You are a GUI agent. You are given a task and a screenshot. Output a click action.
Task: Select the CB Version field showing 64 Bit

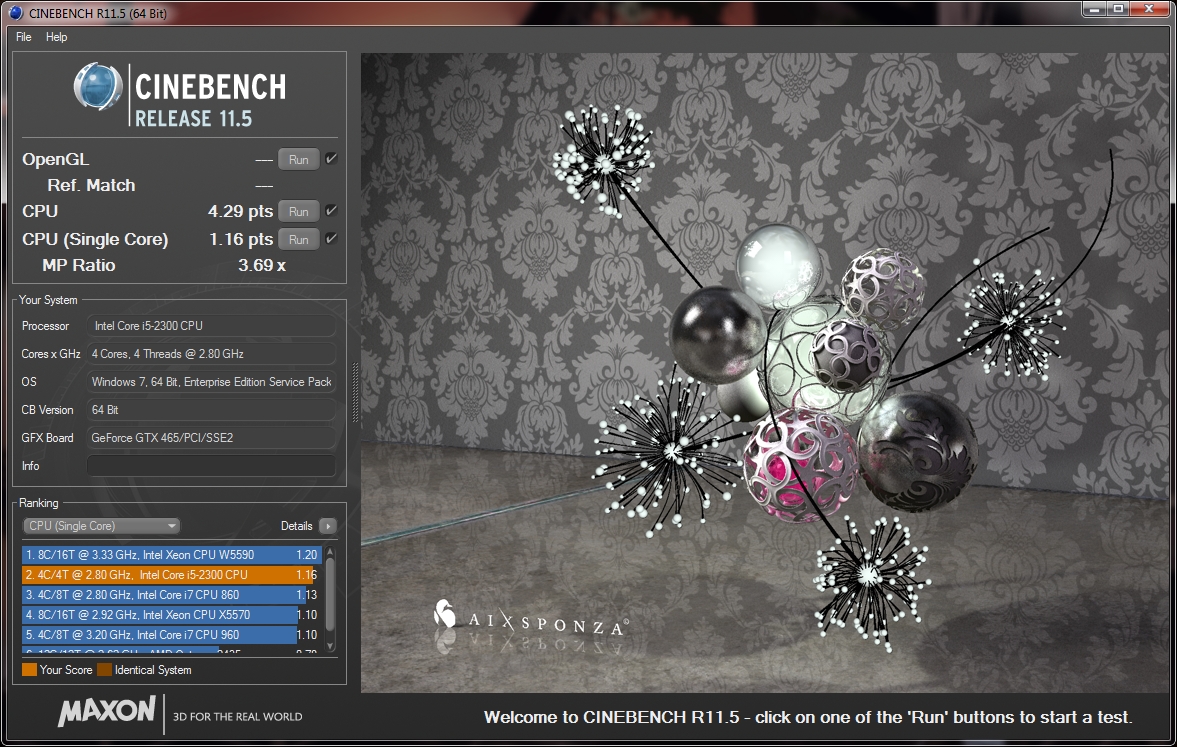pyautogui.click(x=211, y=410)
